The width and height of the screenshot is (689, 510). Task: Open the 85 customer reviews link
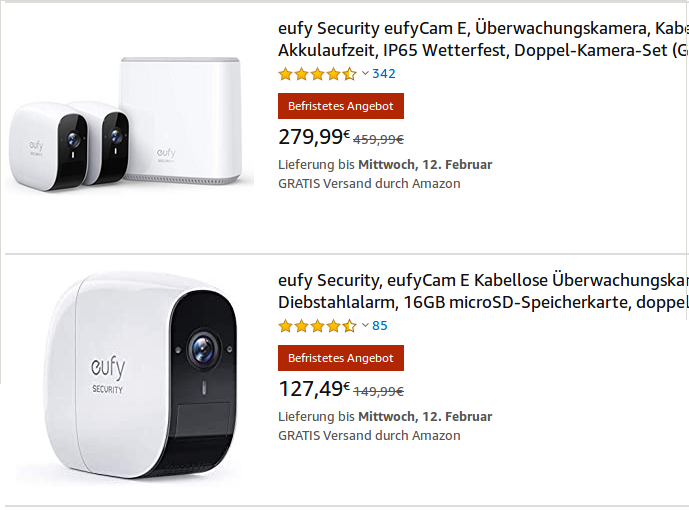(x=380, y=326)
